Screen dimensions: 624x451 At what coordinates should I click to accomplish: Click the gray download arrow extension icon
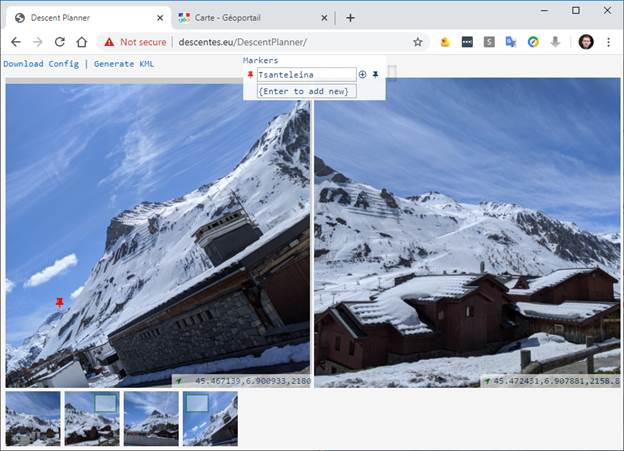point(555,42)
